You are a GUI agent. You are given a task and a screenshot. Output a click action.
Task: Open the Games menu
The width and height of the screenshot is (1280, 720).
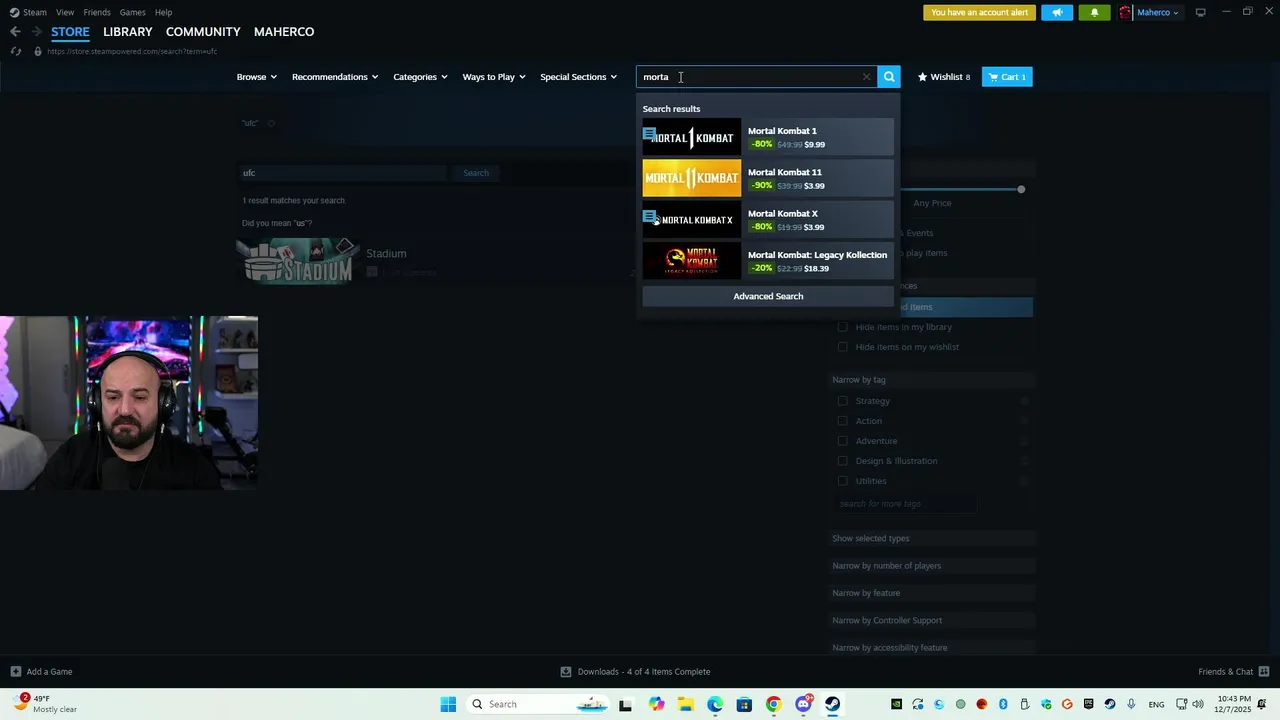point(132,12)
